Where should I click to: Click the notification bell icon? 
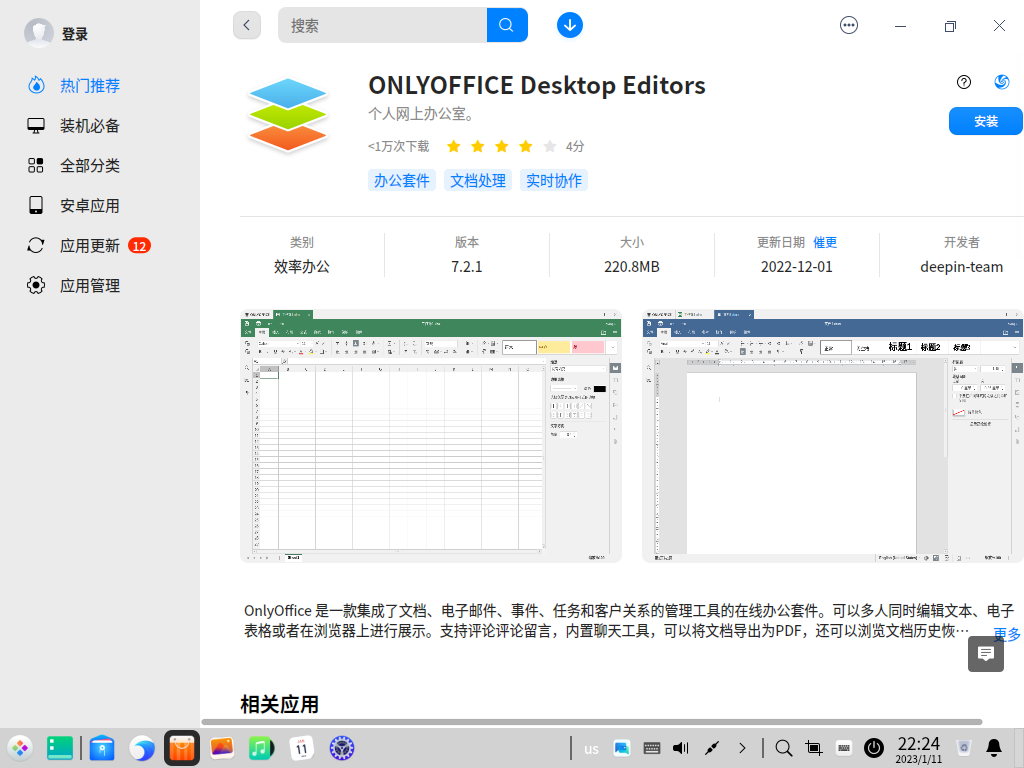994,748
